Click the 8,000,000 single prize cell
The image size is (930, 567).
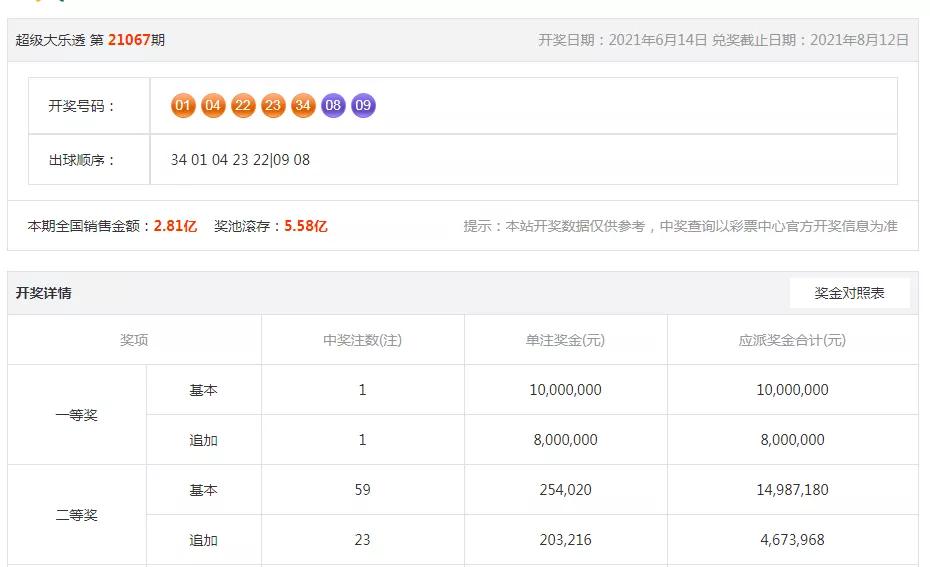[565, 439]
